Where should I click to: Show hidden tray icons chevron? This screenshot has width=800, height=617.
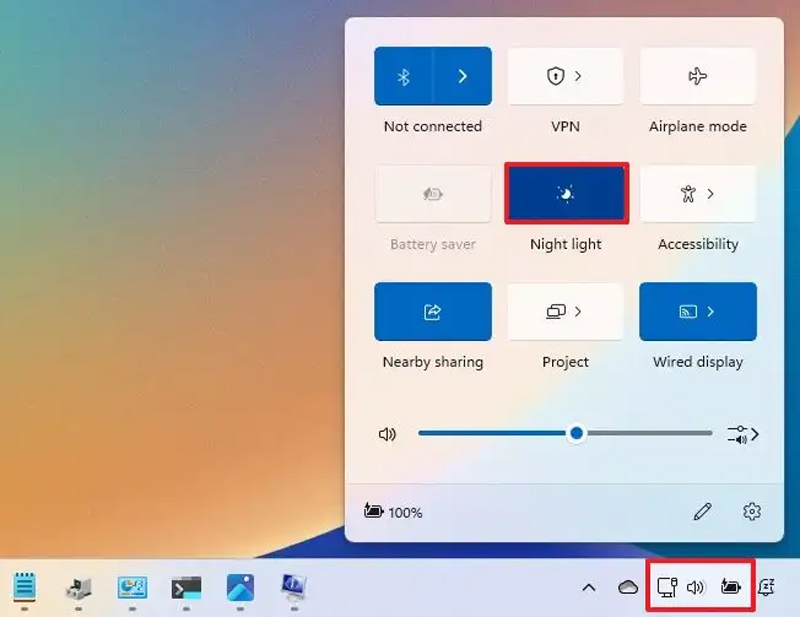click(589, 588)
